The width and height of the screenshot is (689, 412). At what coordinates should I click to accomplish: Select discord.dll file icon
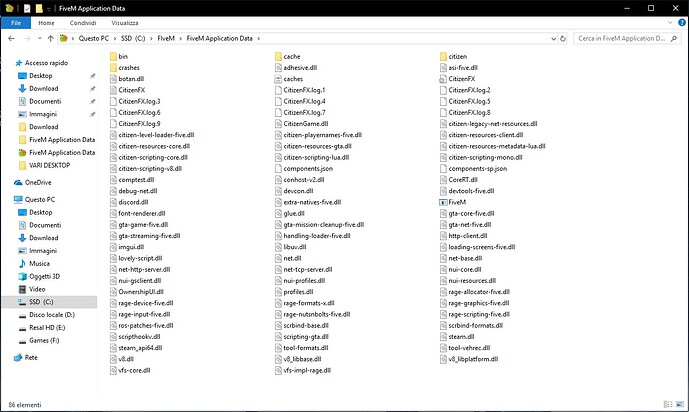tap(113, 202)
